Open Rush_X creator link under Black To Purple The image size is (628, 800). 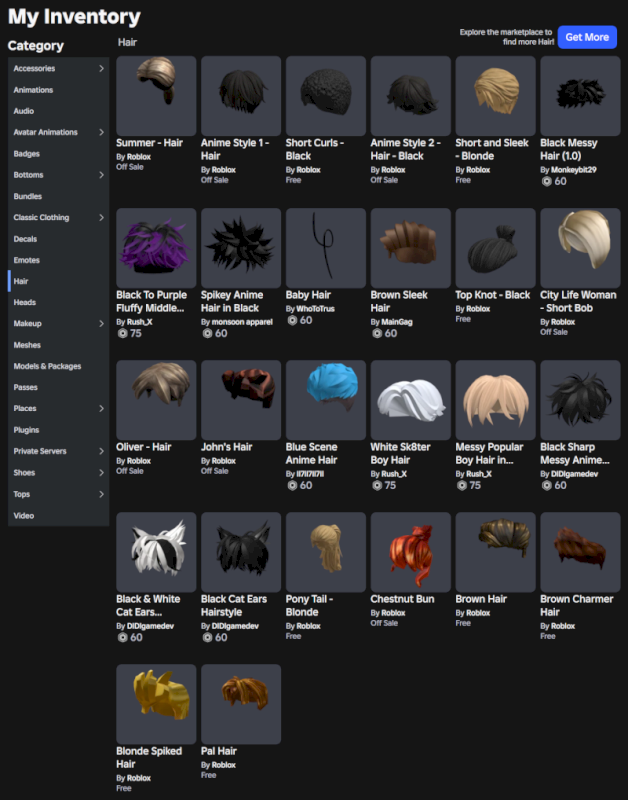point(139,322)
